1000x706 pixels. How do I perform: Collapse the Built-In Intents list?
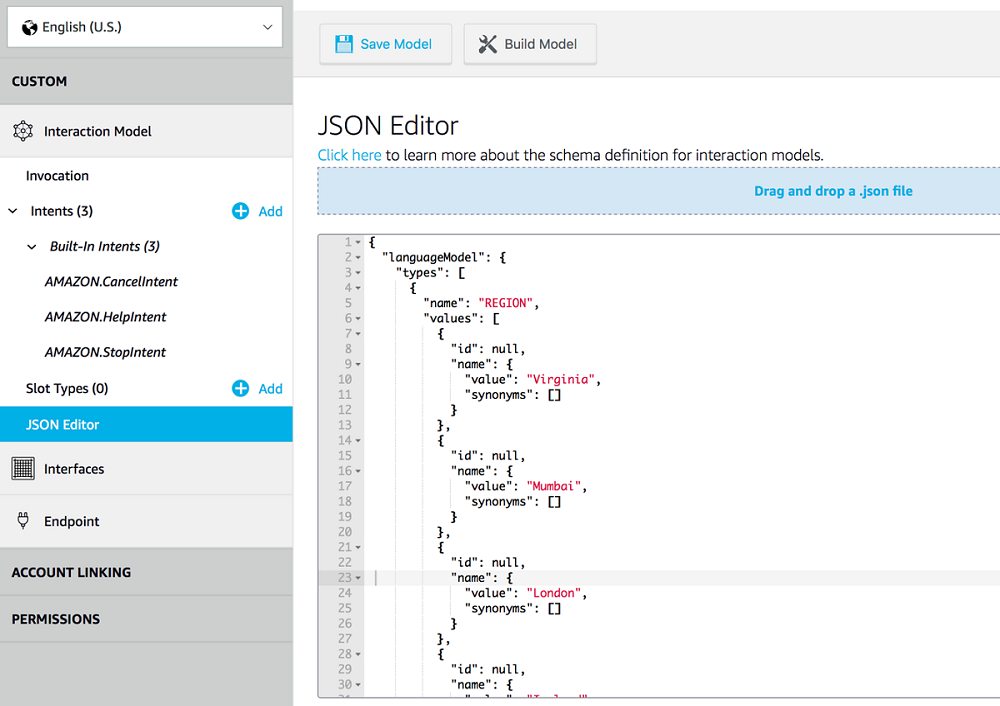click(x=30, y=246)
